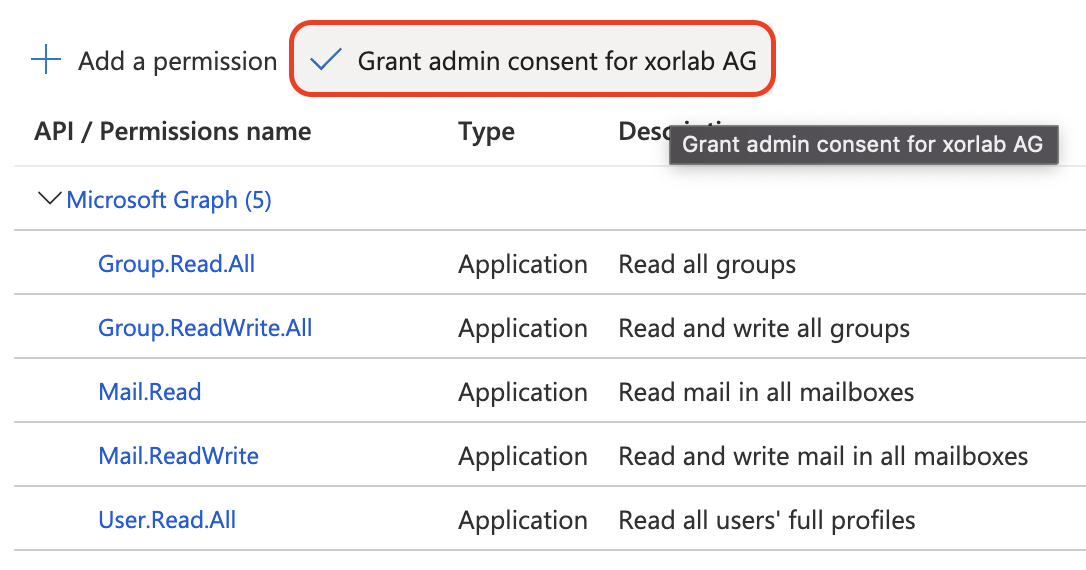Click the 'Read all groups' description
Image resolution: width=1086 pixels, height=570 pixels.
pos(707,265)
